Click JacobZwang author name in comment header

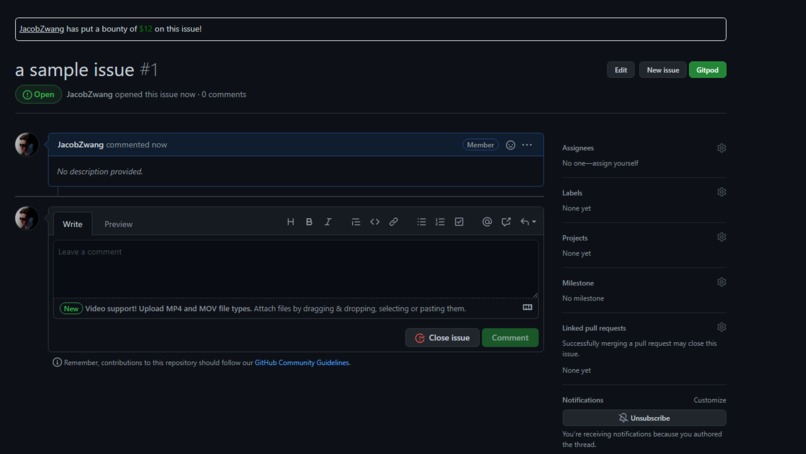pyautogui.click(x=80, y=145)
